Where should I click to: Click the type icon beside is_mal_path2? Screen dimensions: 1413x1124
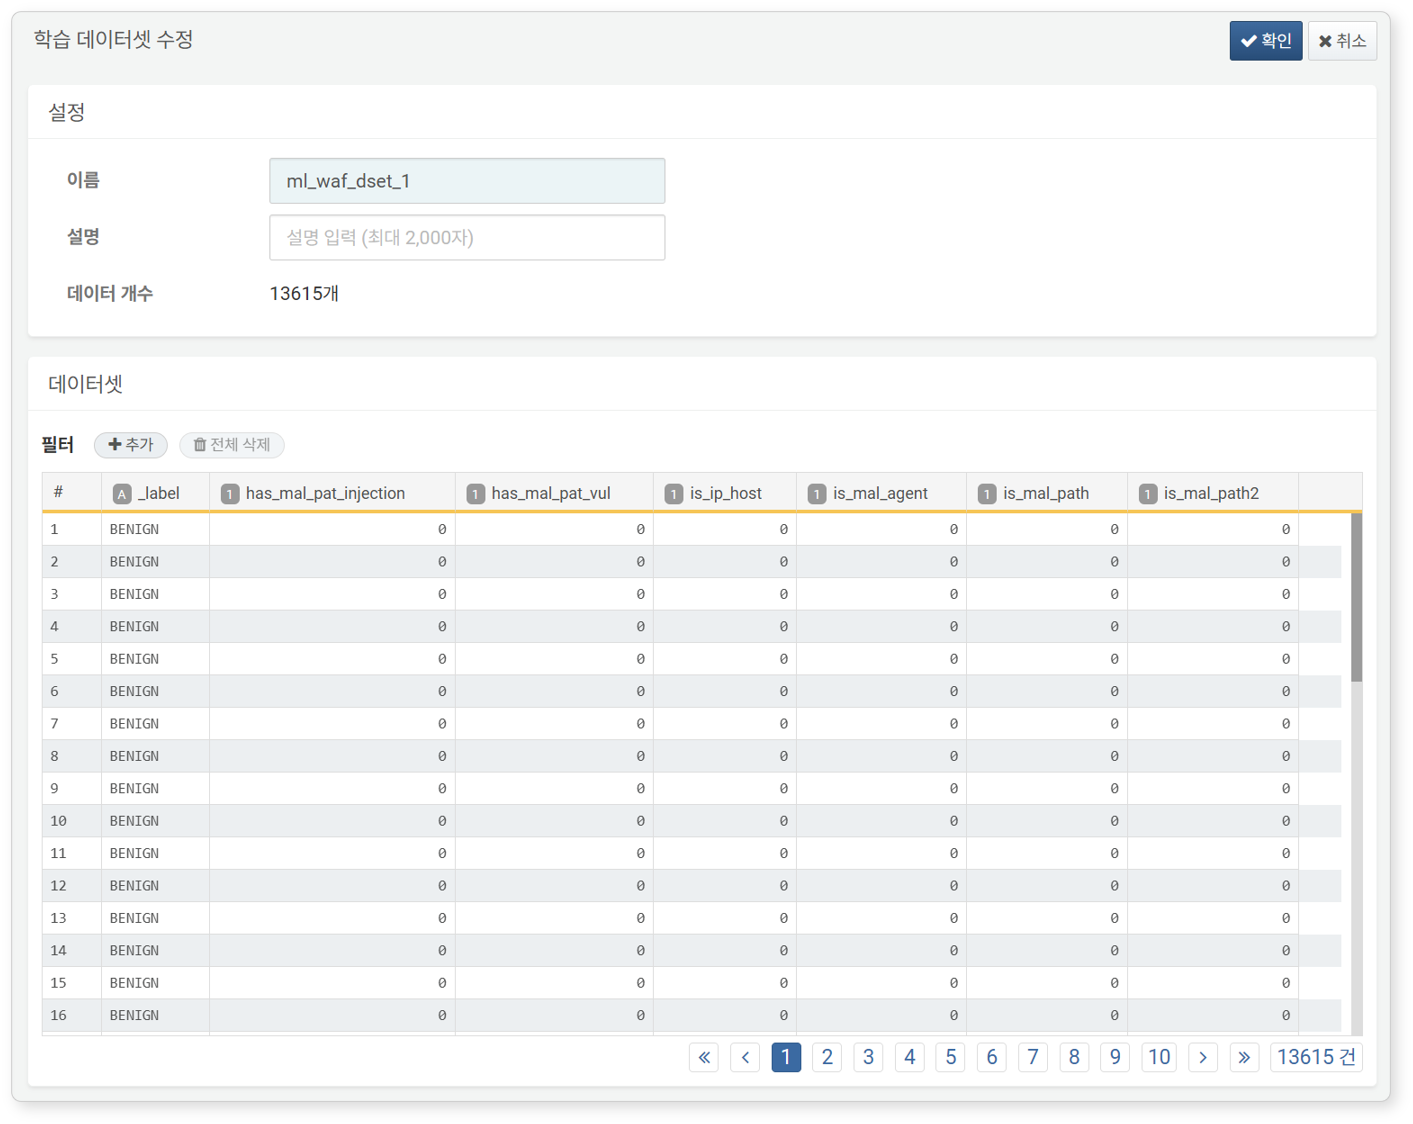1148,494
